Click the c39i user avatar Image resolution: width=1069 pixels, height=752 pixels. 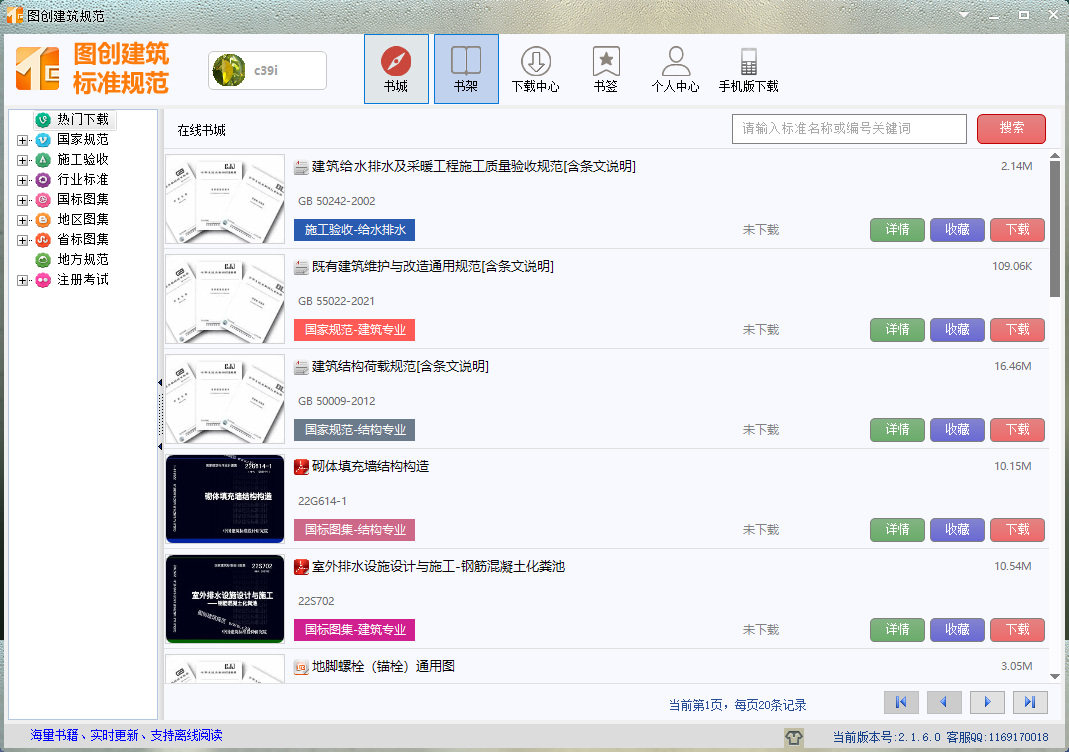click(230, 70)
